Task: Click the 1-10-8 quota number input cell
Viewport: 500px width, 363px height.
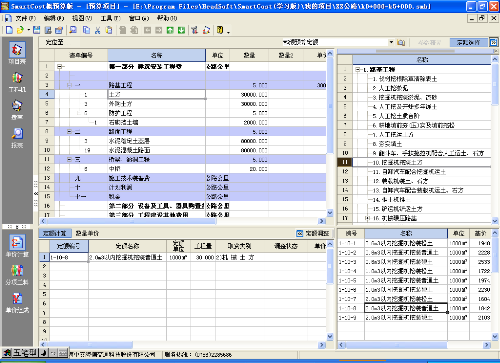Action: (x=69, y=257)
